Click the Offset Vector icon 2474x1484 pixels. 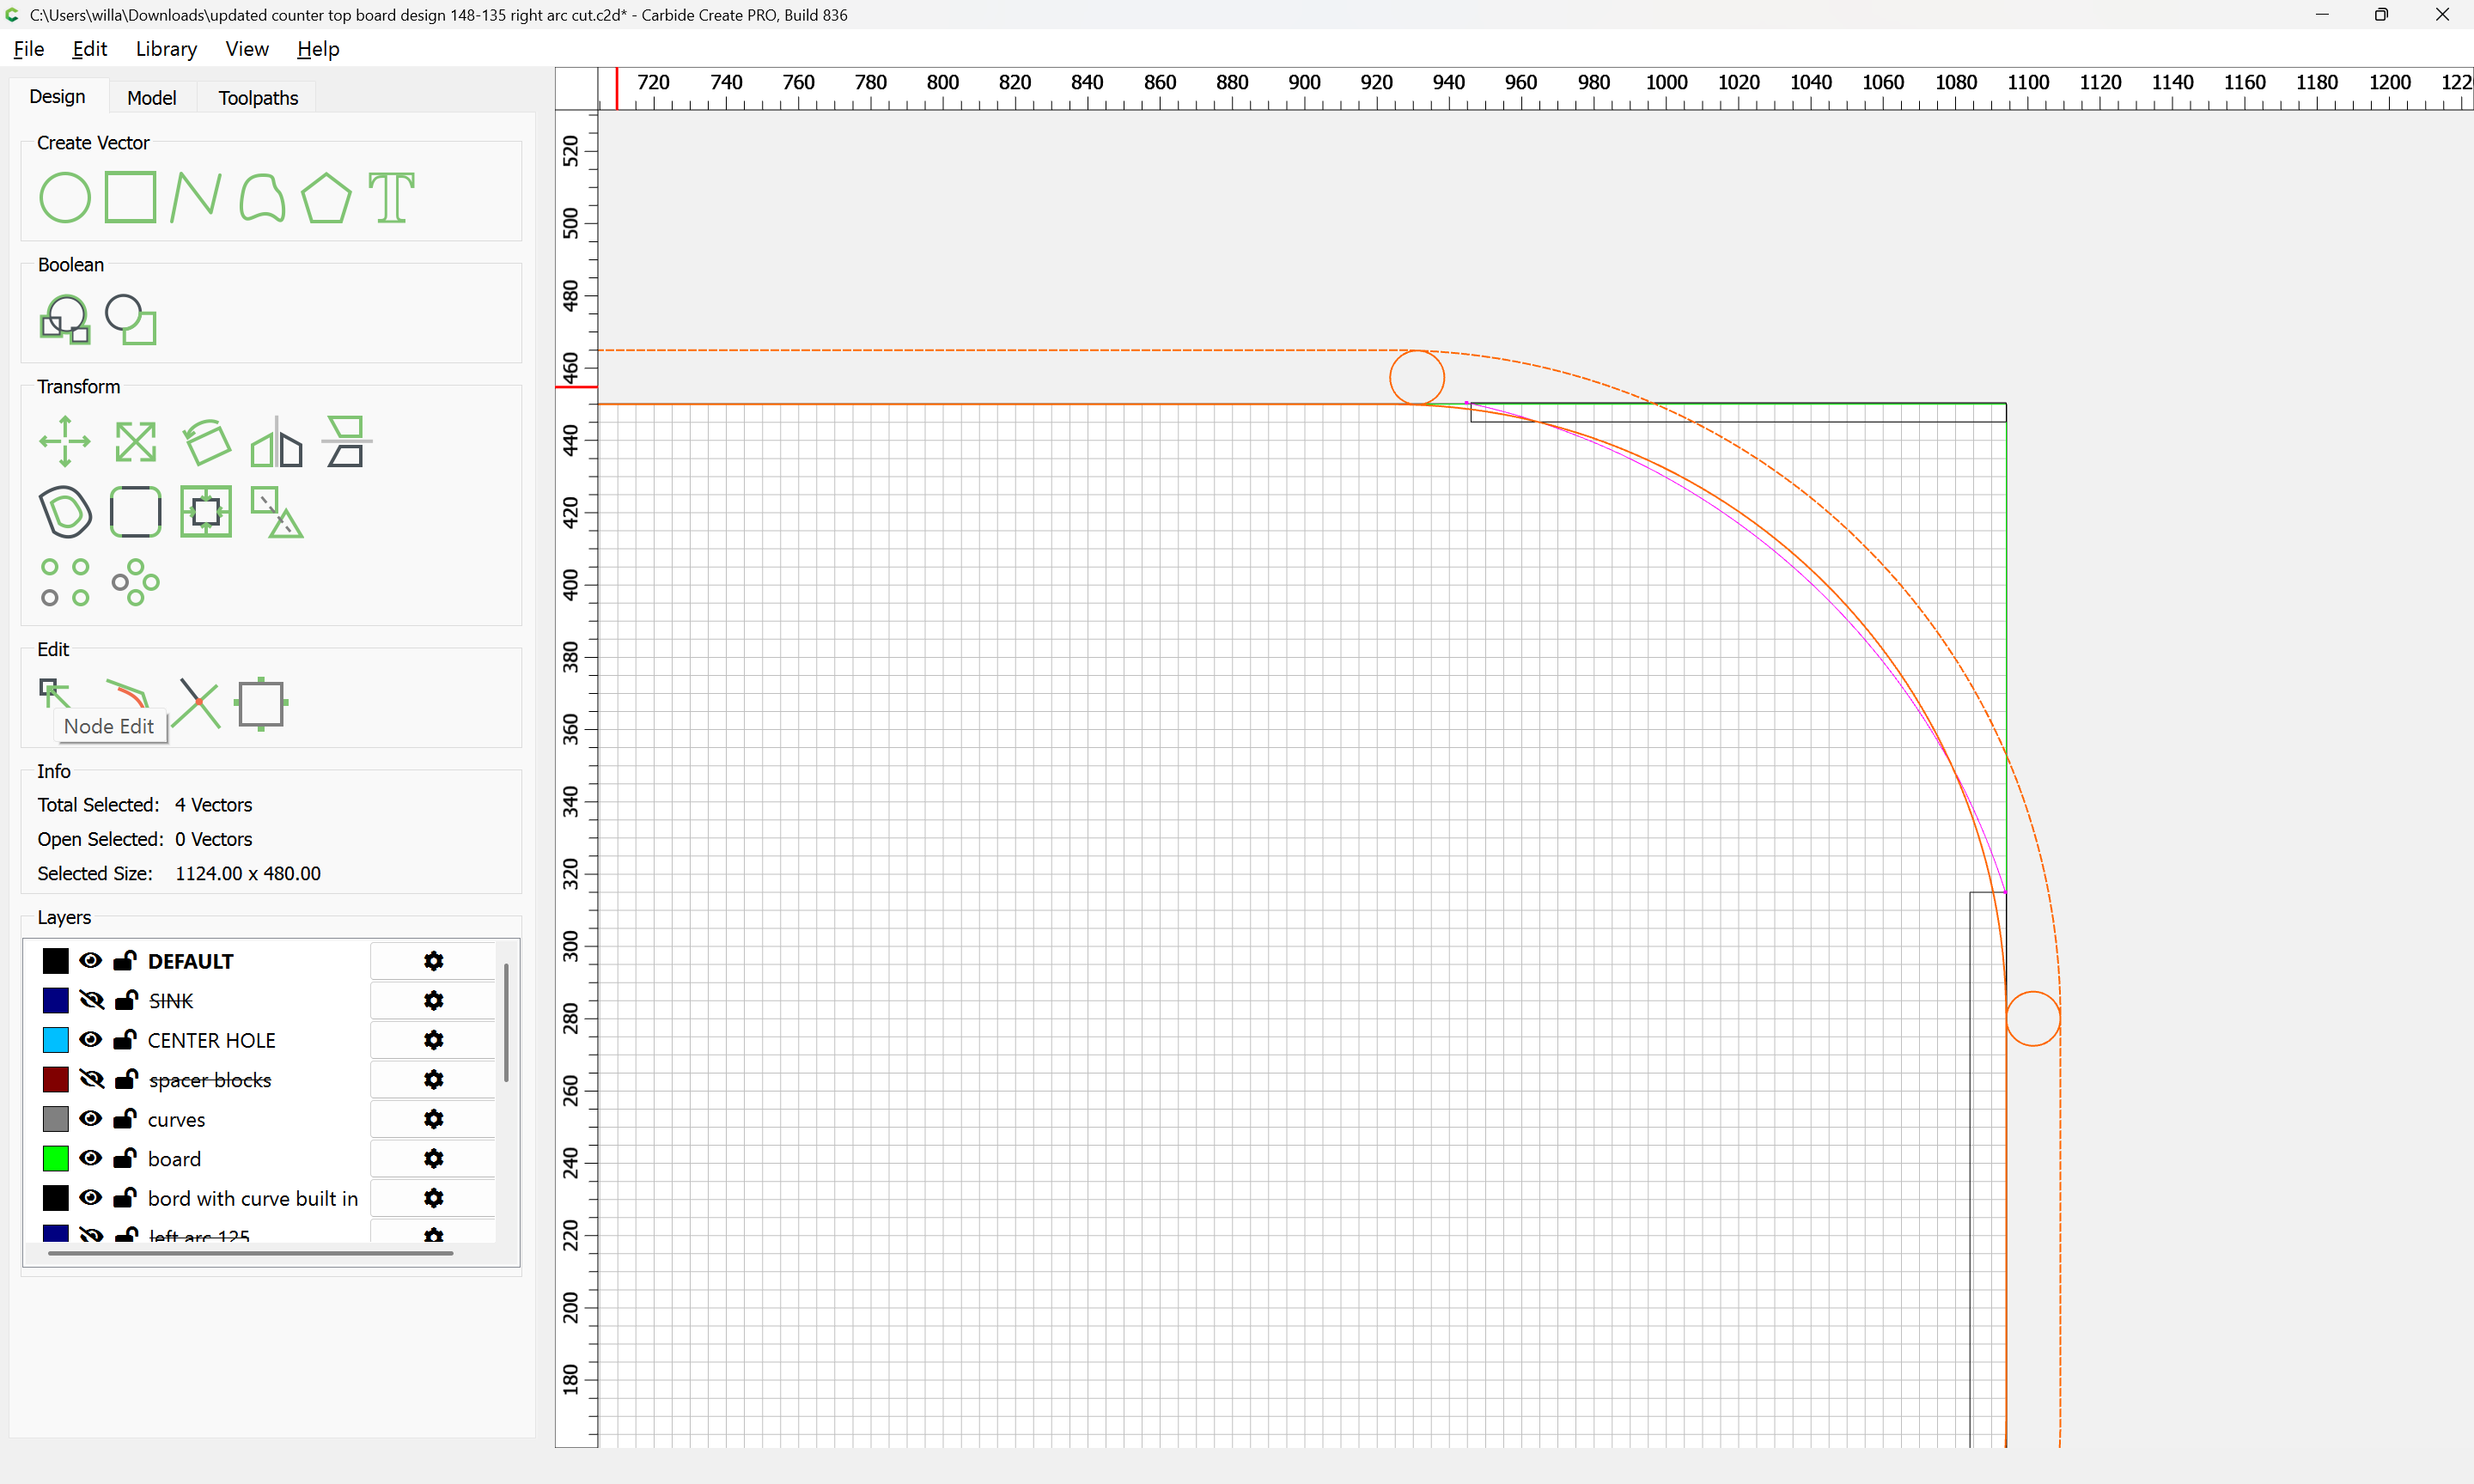point(64,512)
